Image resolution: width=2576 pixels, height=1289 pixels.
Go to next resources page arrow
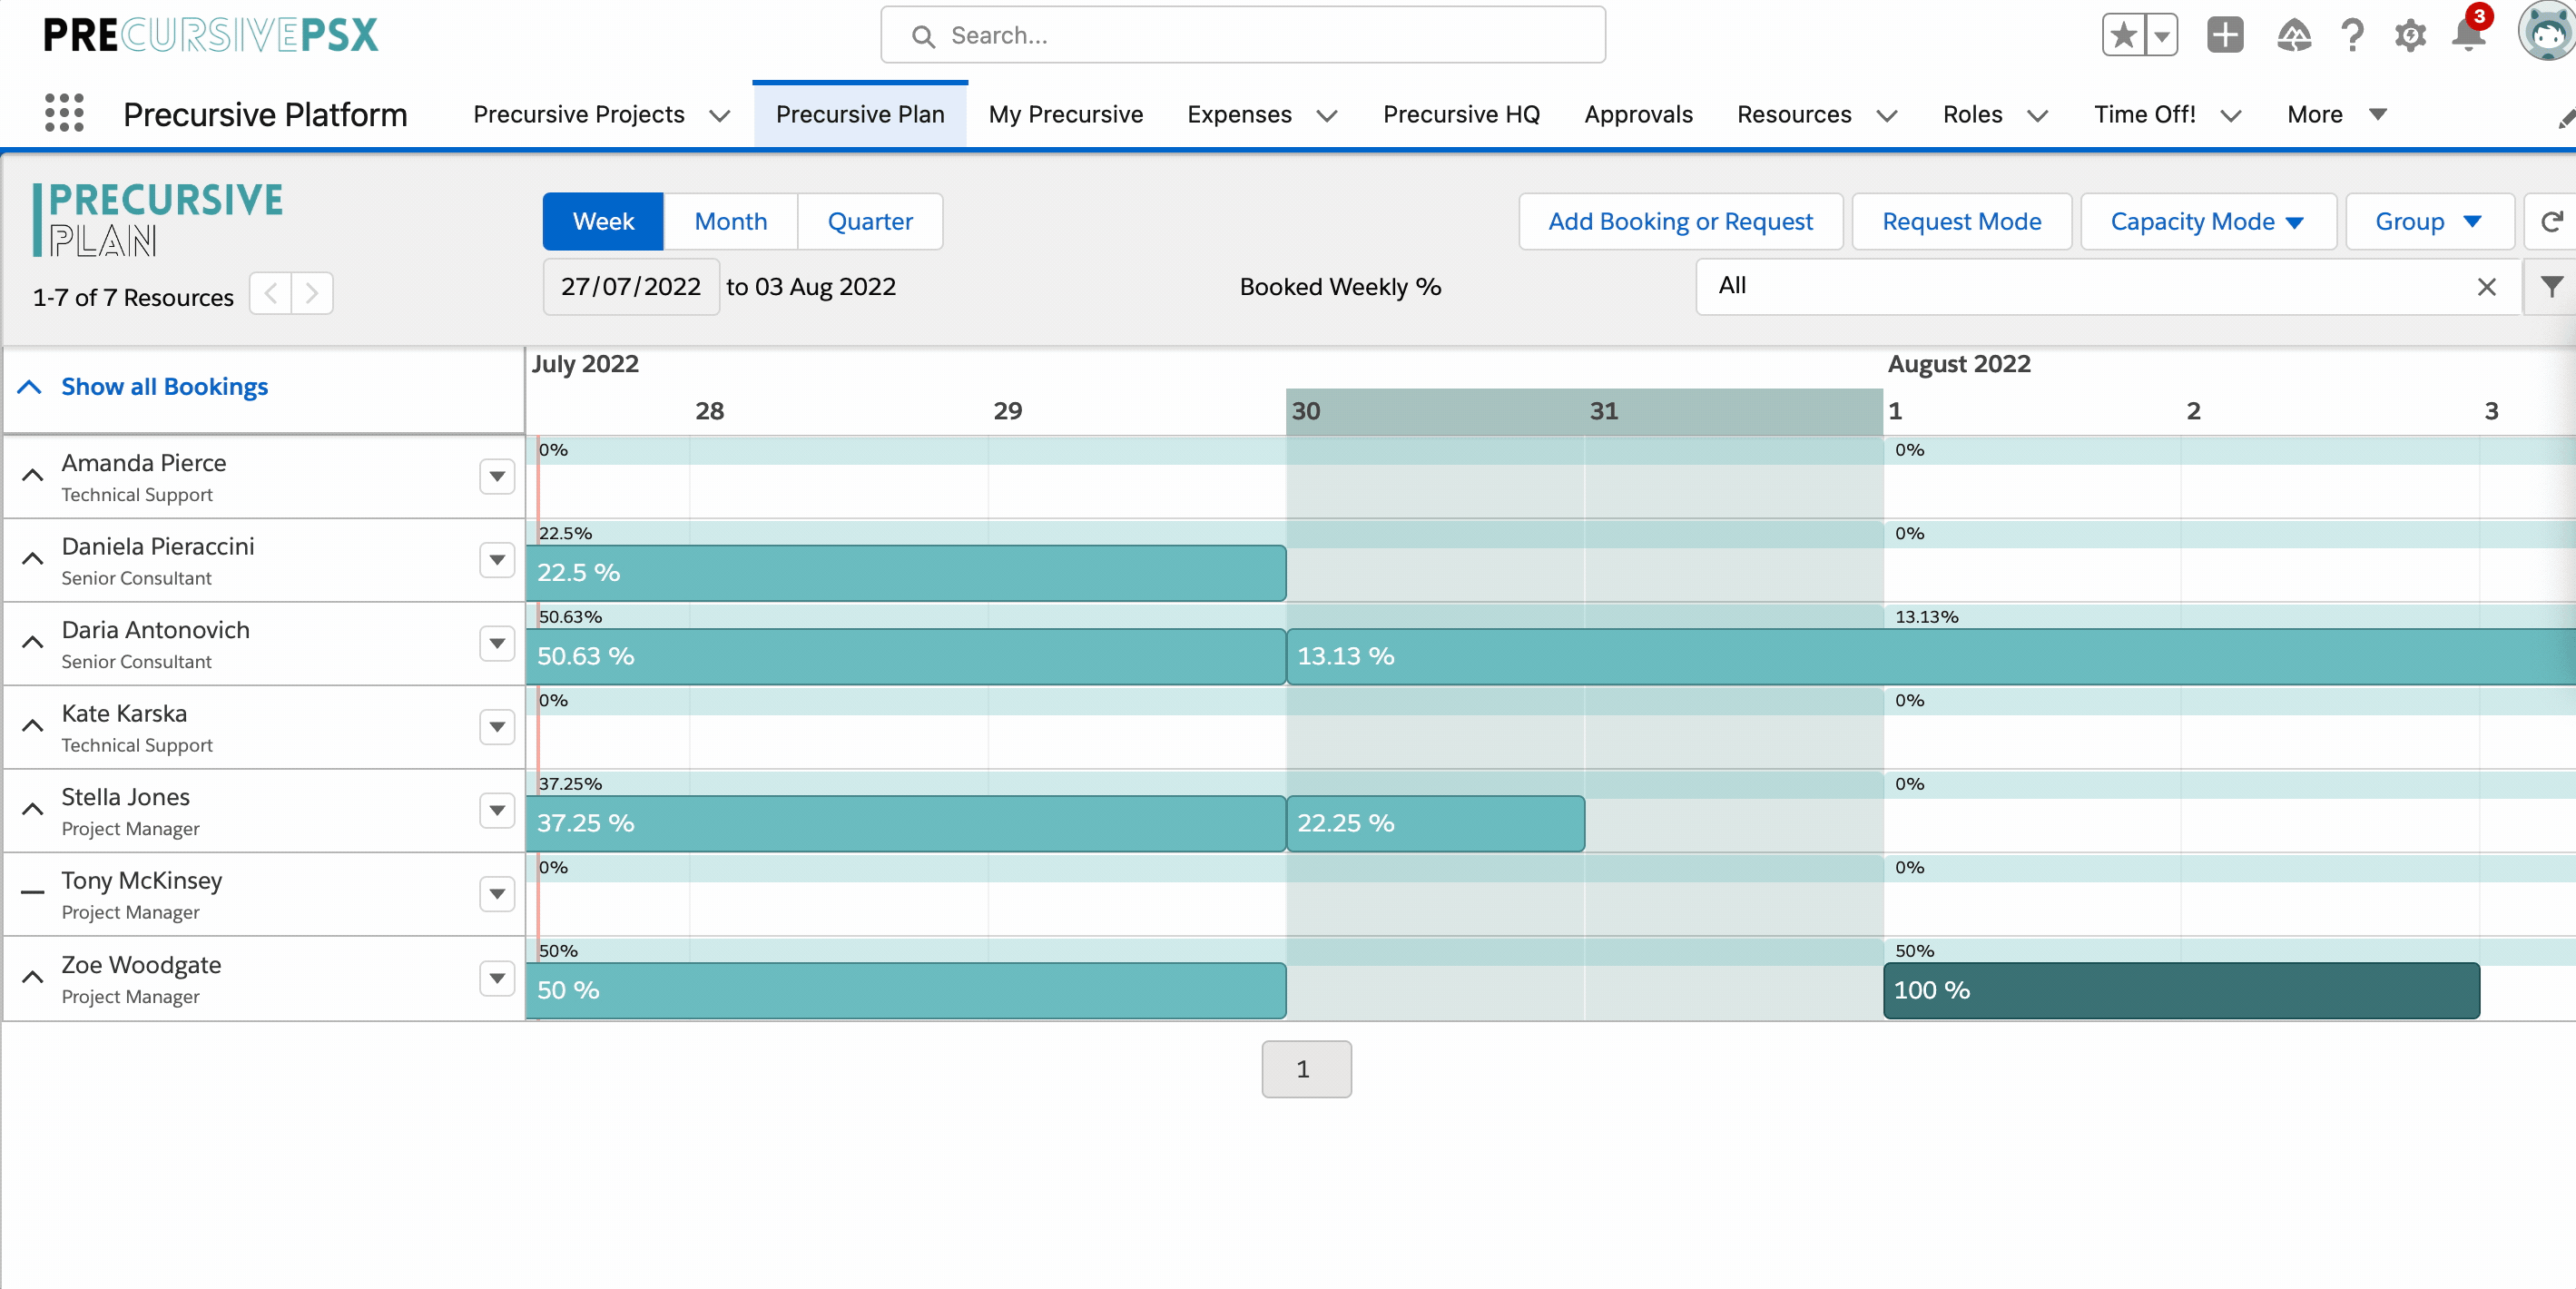[312, 293]
